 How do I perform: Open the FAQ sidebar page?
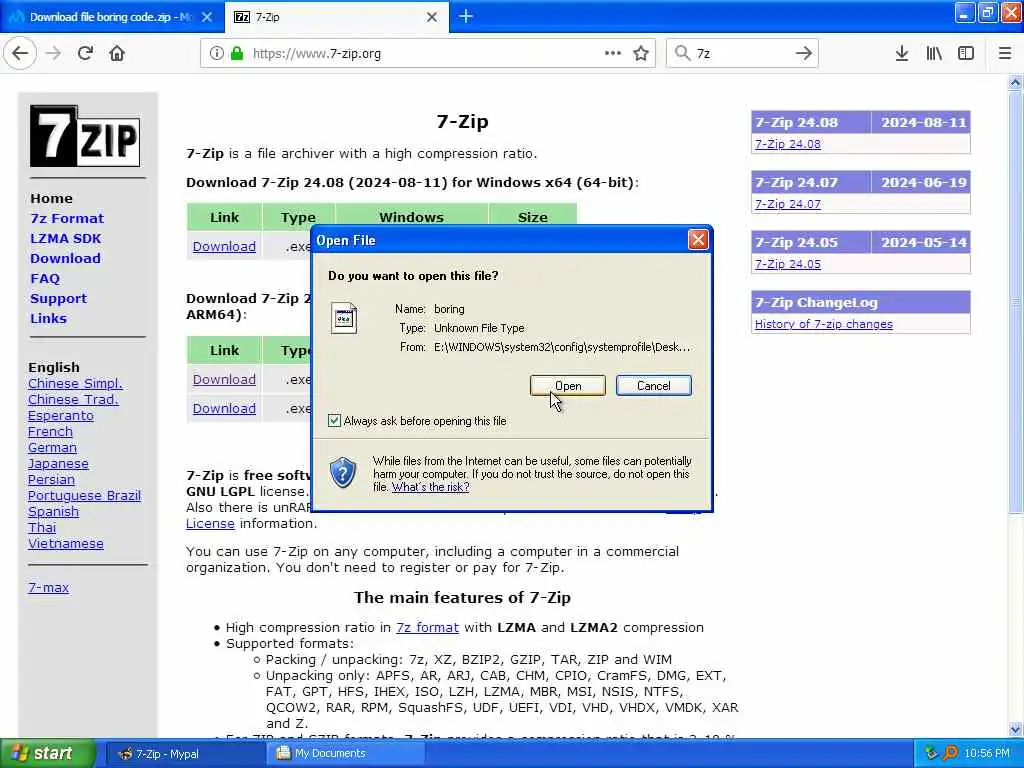pos(44,278)
